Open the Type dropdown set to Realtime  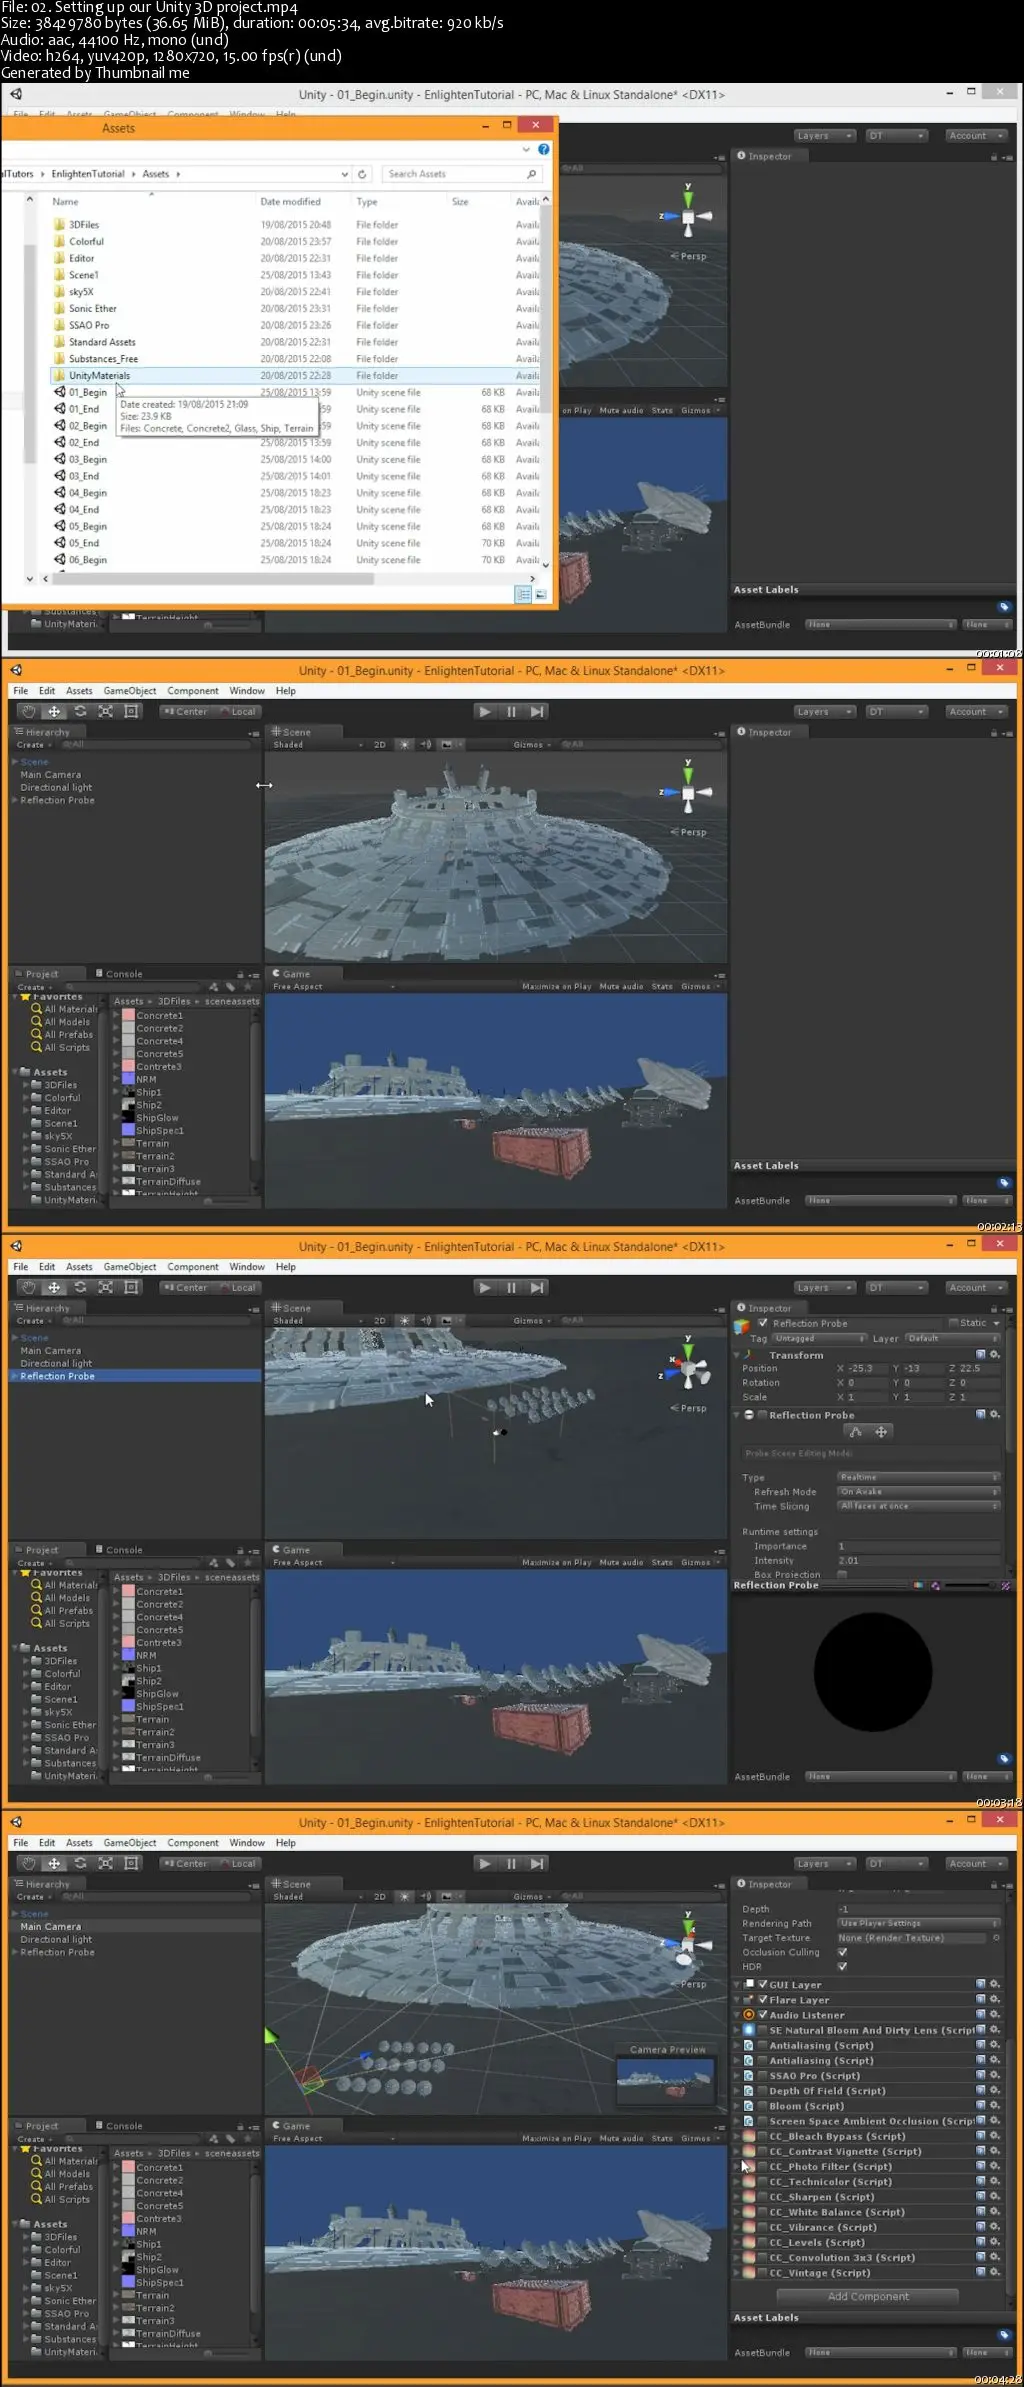(918, 1477)
